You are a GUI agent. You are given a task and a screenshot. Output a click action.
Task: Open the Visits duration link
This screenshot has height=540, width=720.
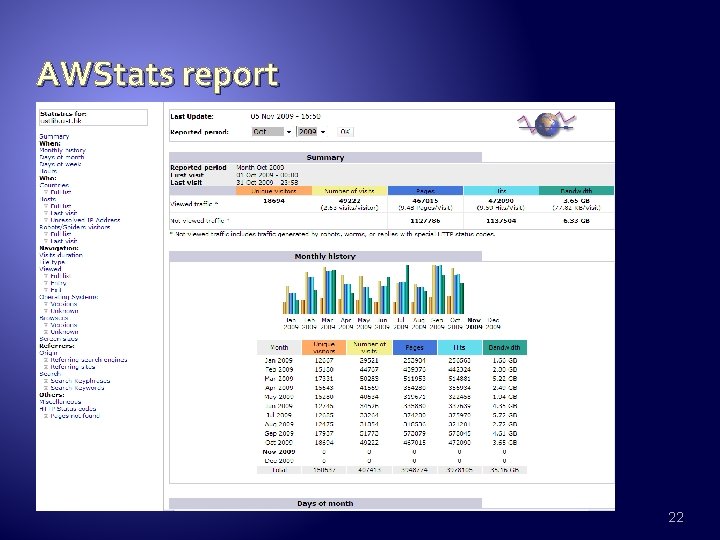coord(61,255)
